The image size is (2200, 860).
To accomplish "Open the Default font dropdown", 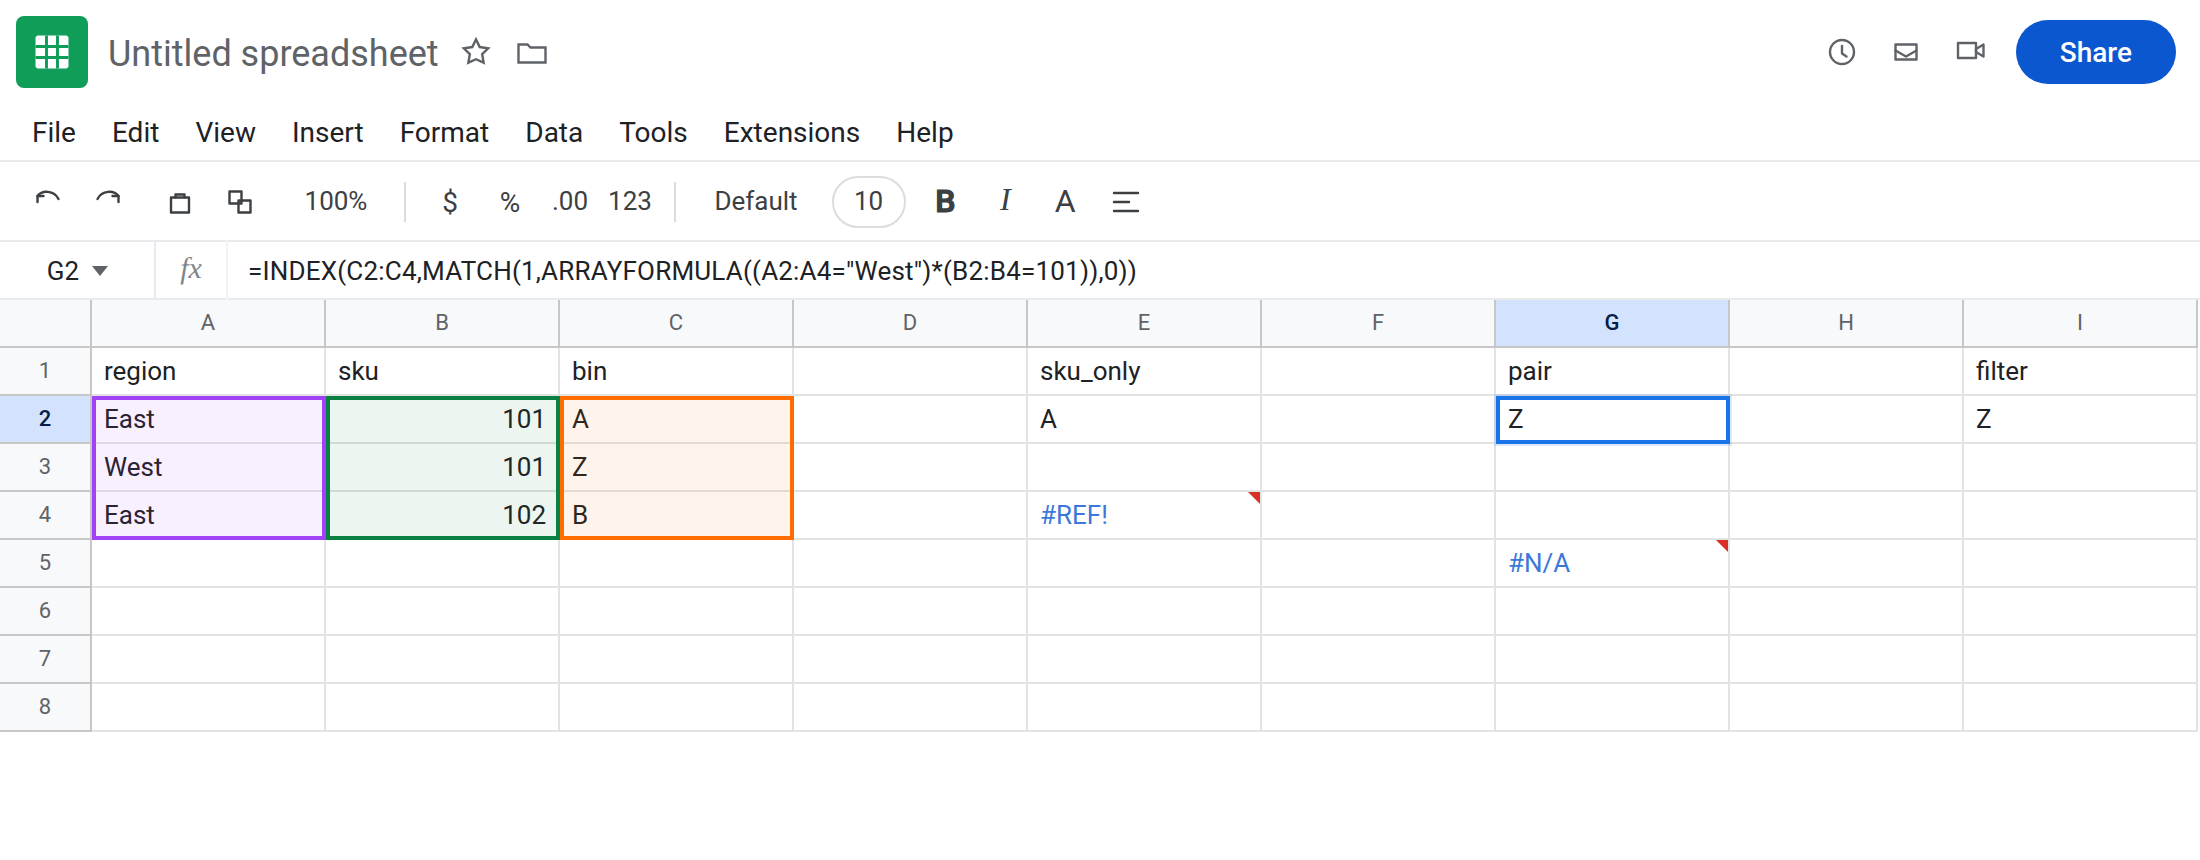I will [x=756, y=202].
